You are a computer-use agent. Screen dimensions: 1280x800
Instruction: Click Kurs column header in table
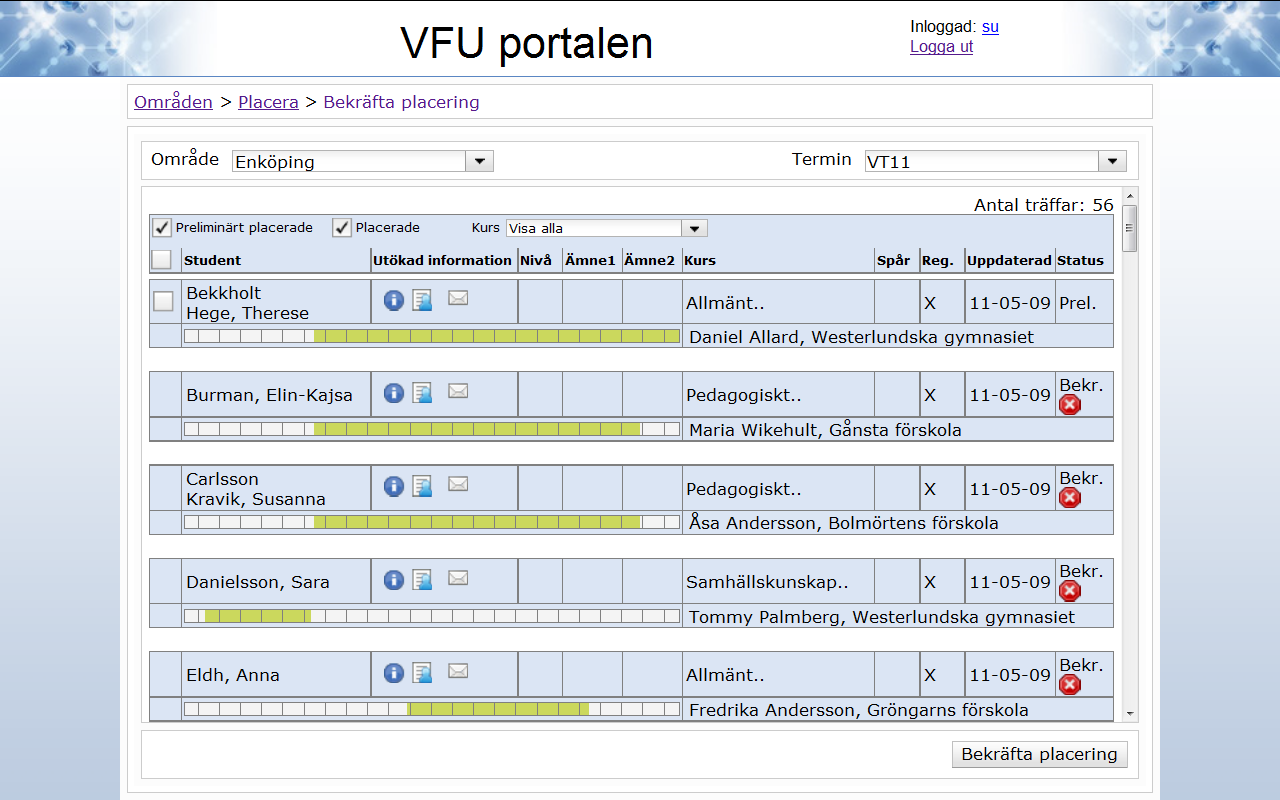pyautogui.click(x=701, y=260)
